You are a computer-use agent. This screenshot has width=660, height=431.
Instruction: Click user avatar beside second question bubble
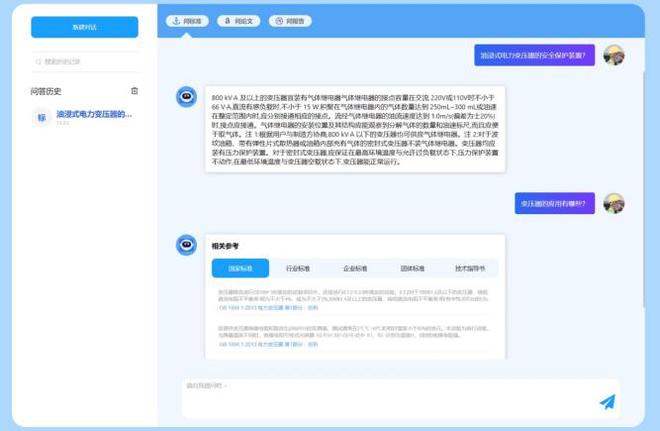(614, 203)
